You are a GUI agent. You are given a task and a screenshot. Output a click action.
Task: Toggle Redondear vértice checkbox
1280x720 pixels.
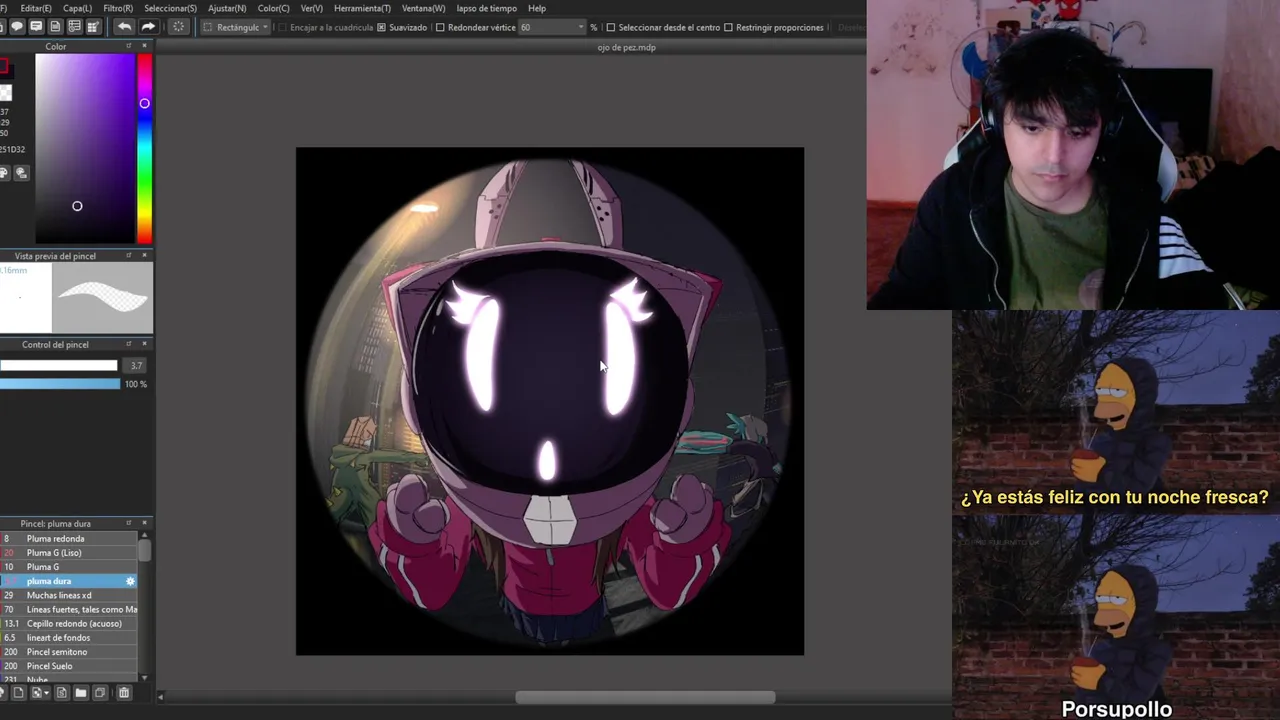coord(440,27)
